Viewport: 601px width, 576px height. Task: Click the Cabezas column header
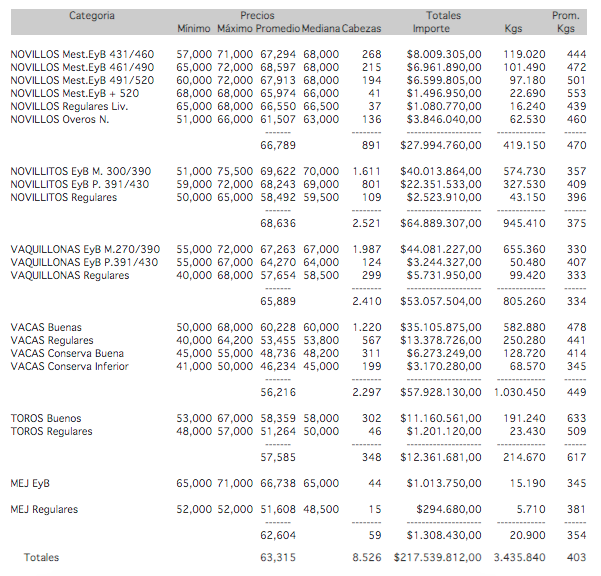[361, 29]
